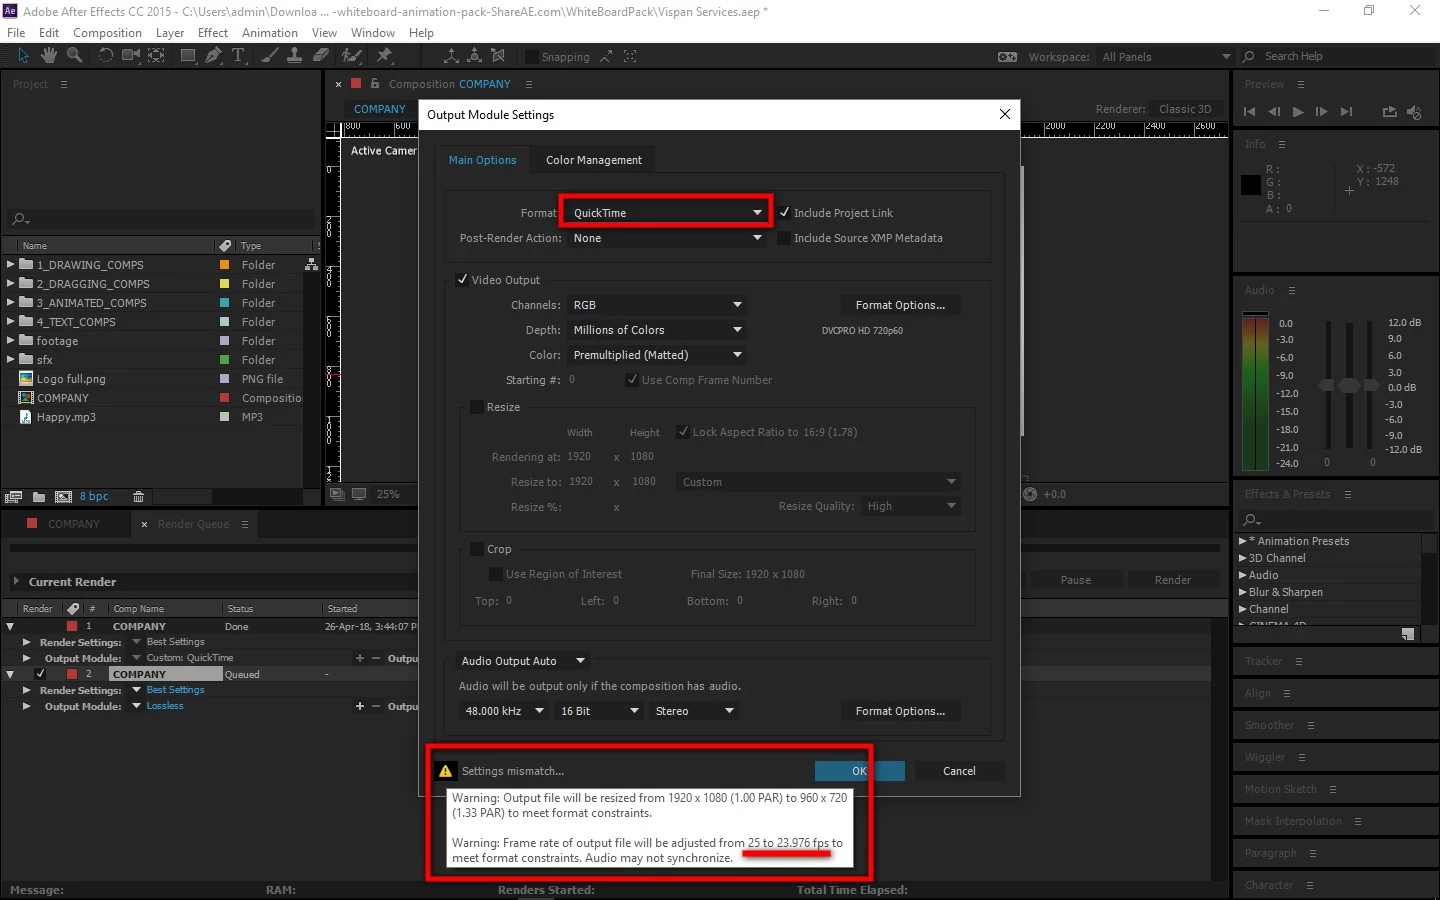Step to next frame in Preview panel
This screenshot has width=1440, height=900.
[x=1321, y=112]
